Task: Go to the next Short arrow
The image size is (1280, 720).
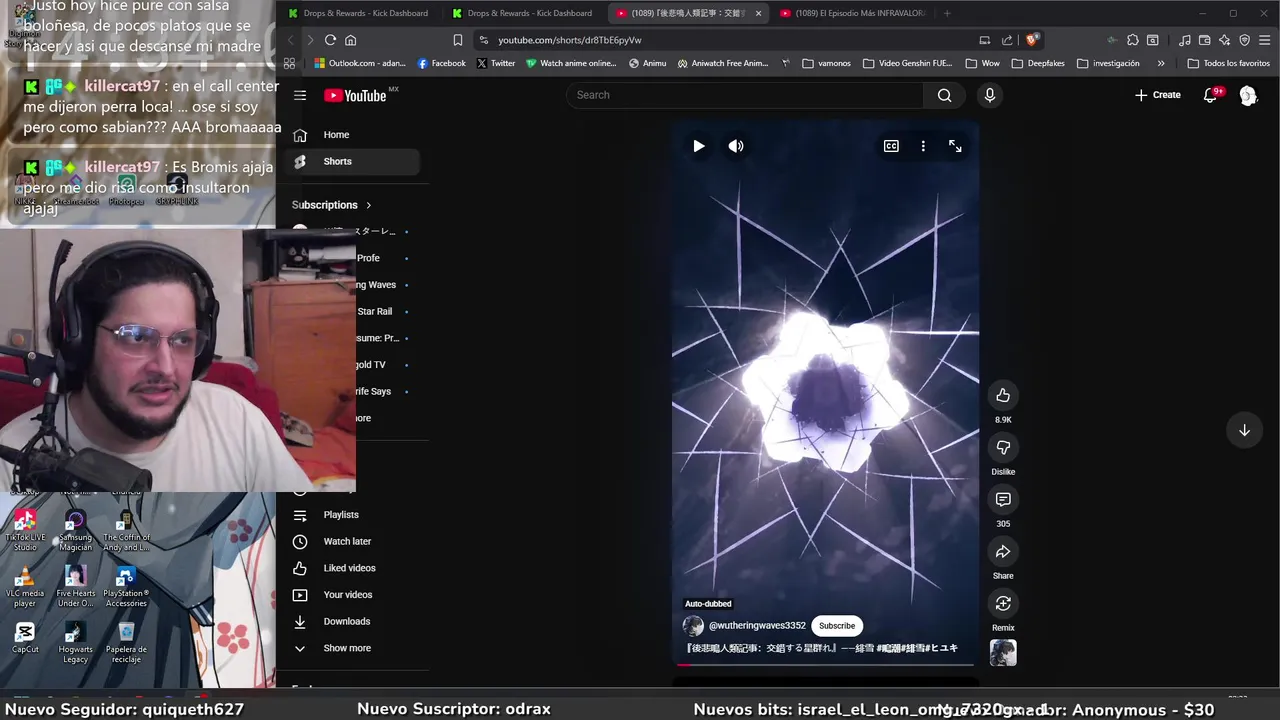Action: coord(1244,430)
